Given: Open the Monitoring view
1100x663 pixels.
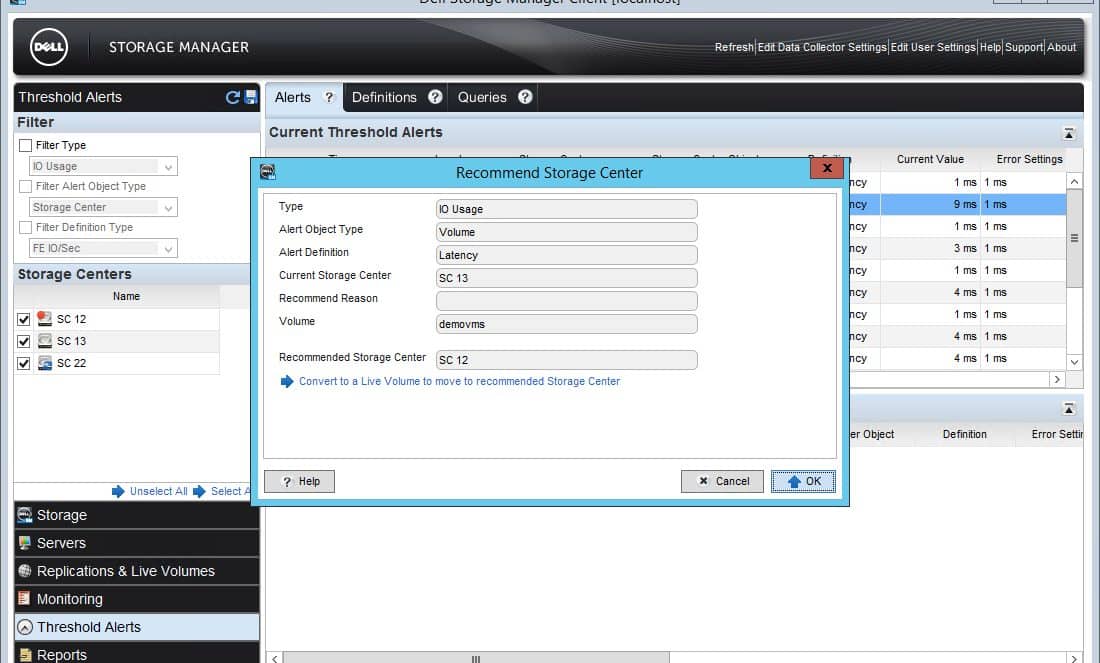Looking at the screenshot, I should [137, 599].
